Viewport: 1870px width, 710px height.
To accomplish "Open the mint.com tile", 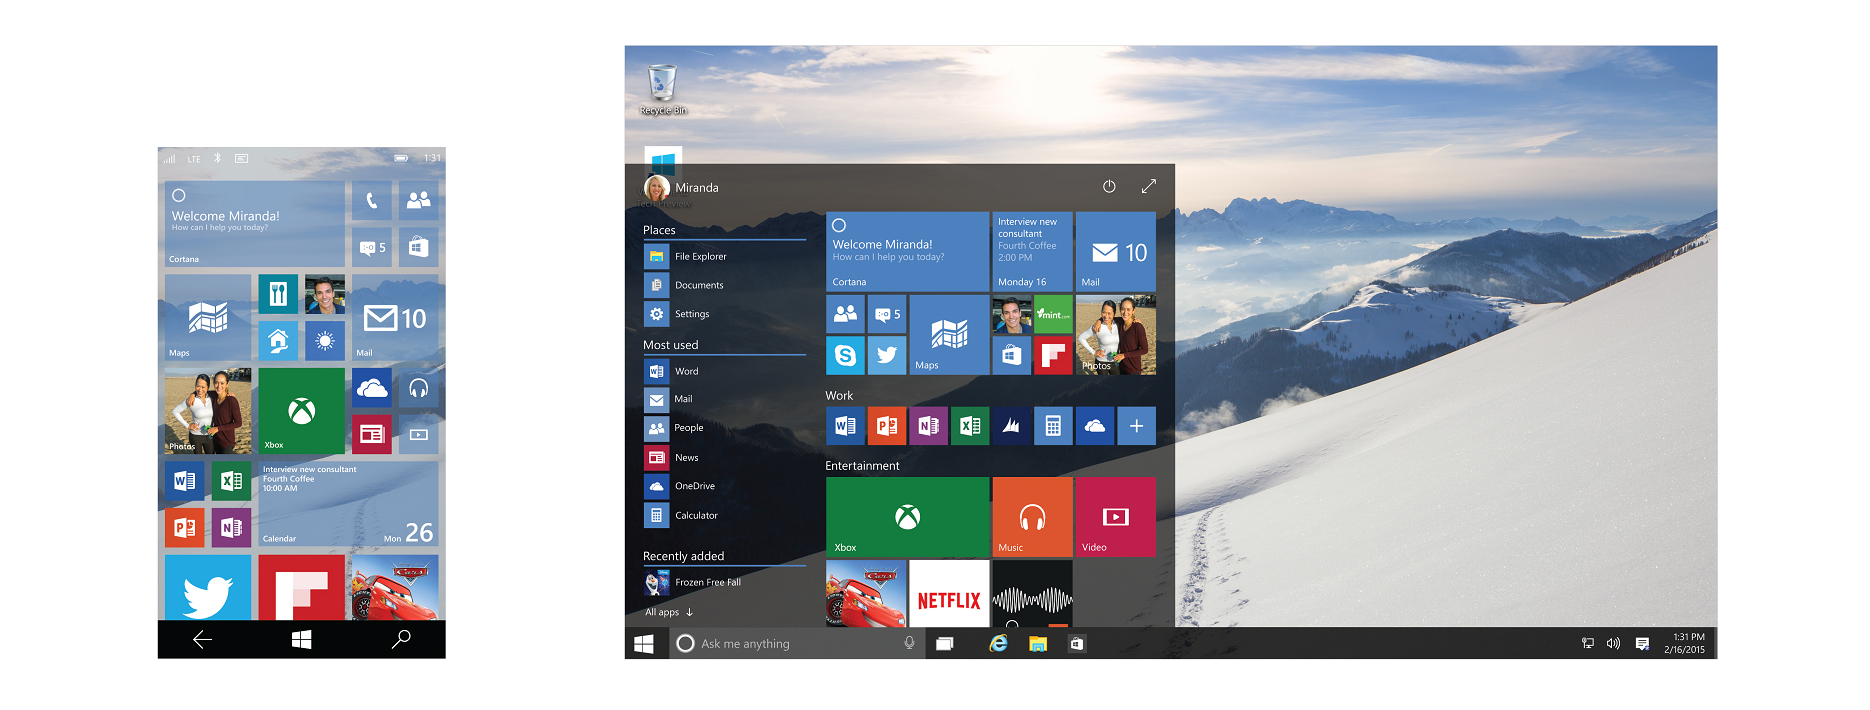I will [x=1053, y=314].
